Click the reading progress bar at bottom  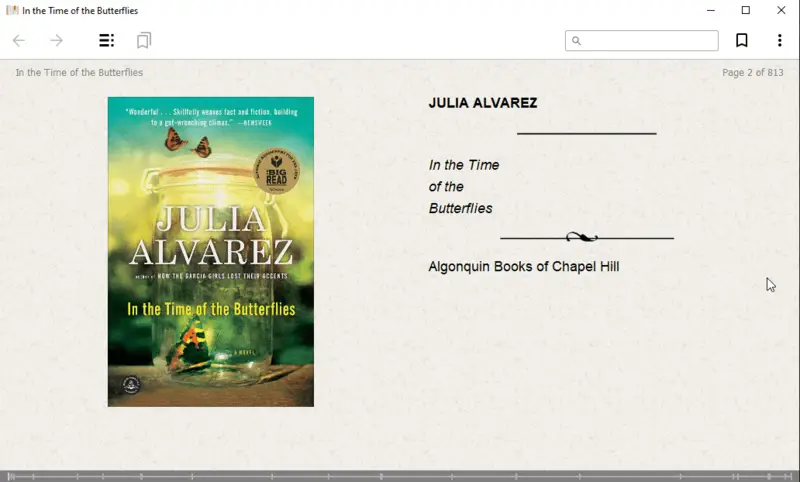click(x=400, y=476)
